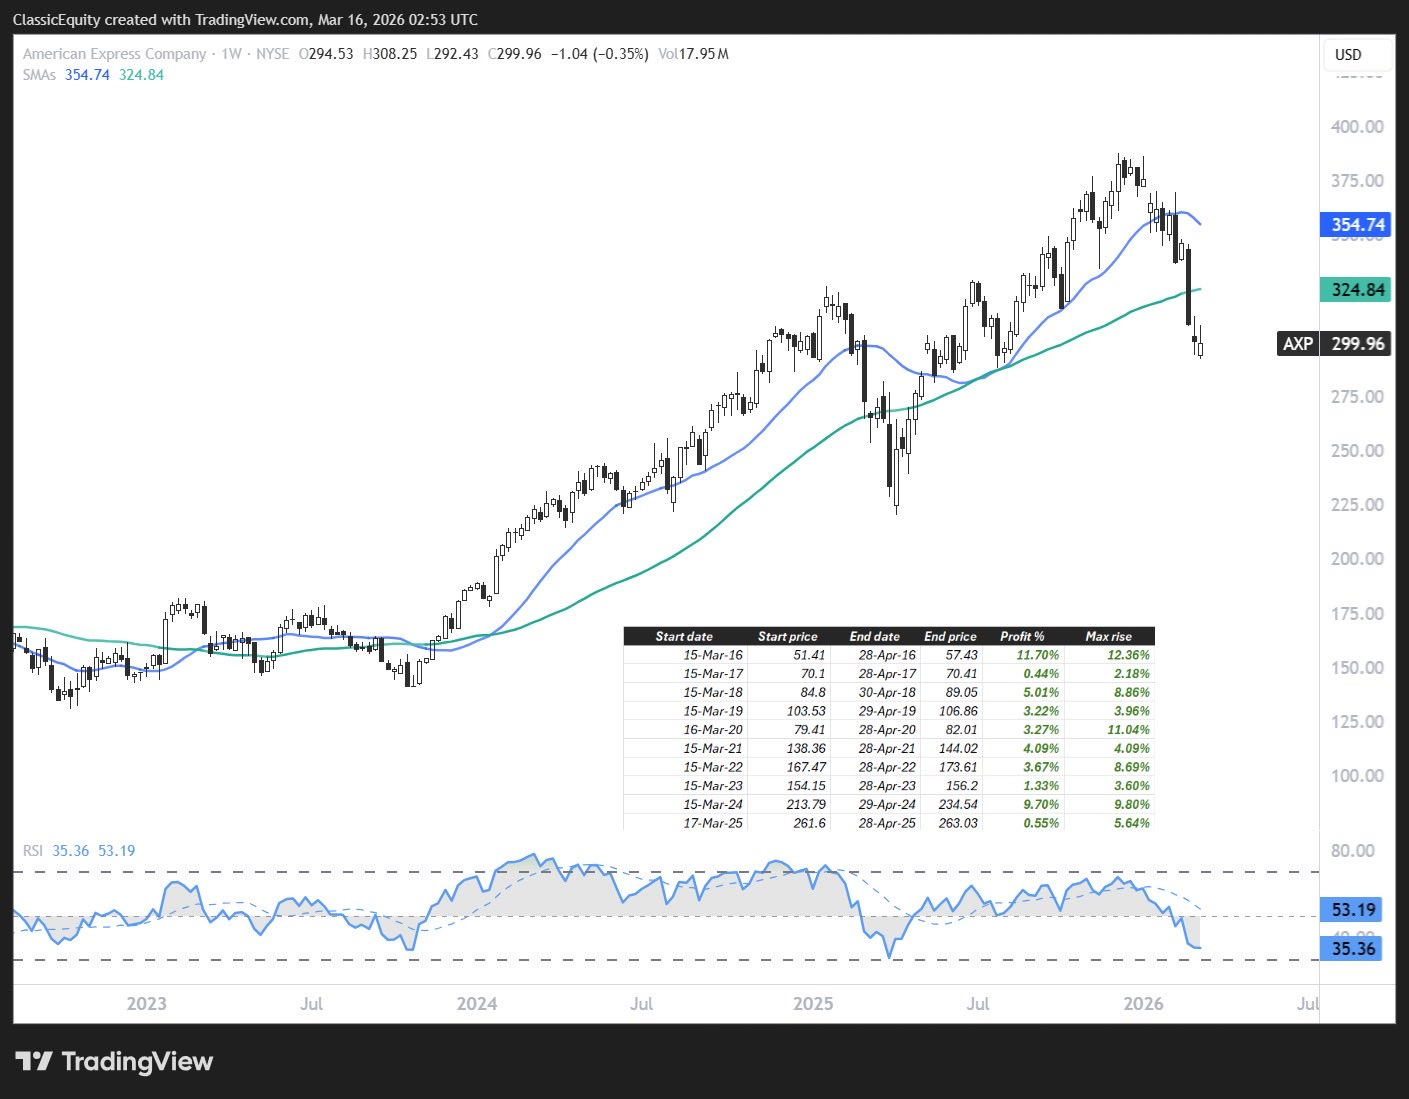Screen dimensions: 1409x1099
Task: Click the 11.70% profit cell
Action: click(x=1037, y=655)
